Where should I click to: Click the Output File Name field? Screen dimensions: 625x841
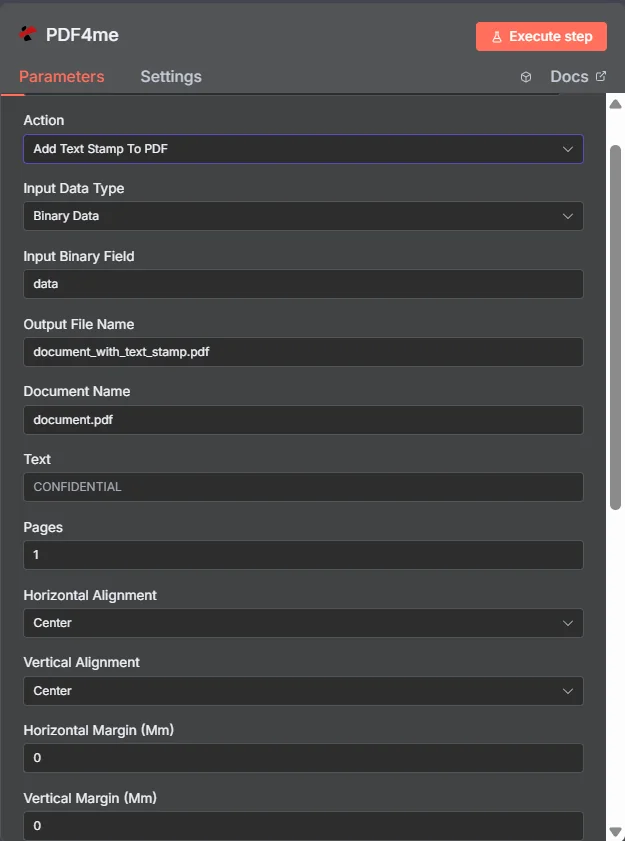click(303, 352)
